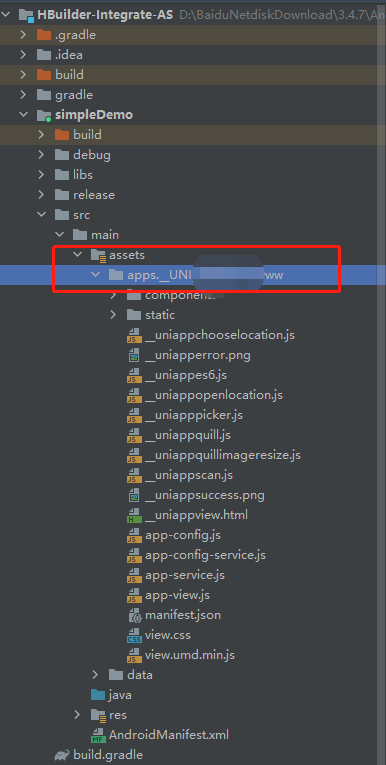Select the java folder name
Viewport: 386px width, 765px height.
[x=120, y=694]
